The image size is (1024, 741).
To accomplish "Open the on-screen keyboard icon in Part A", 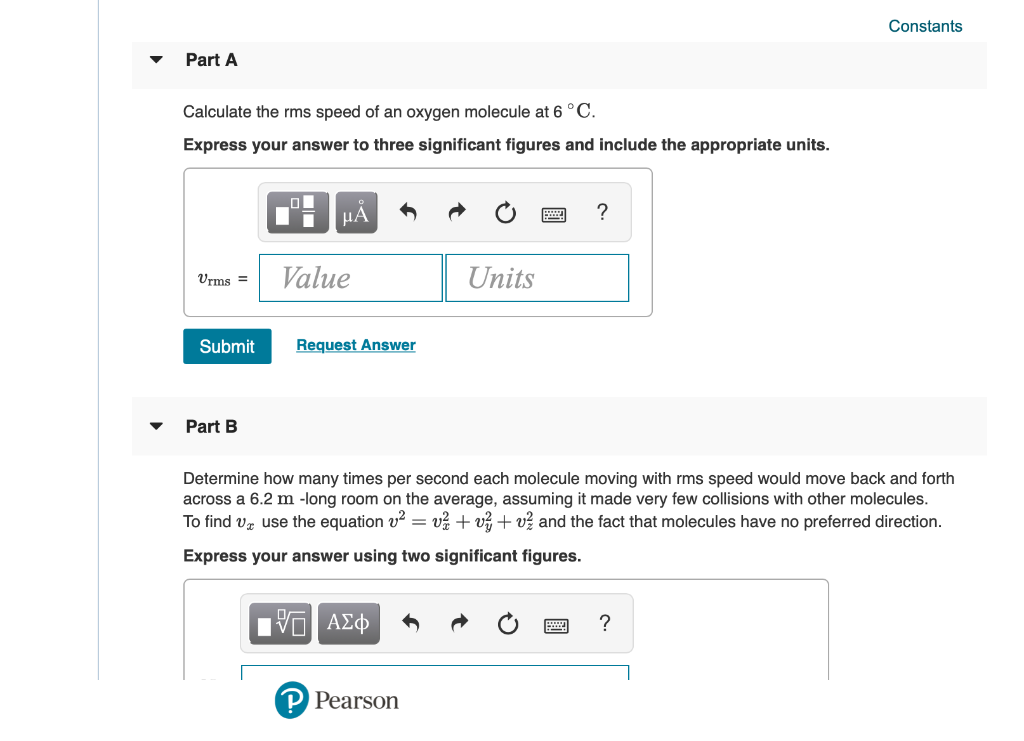I will (553, 213).
